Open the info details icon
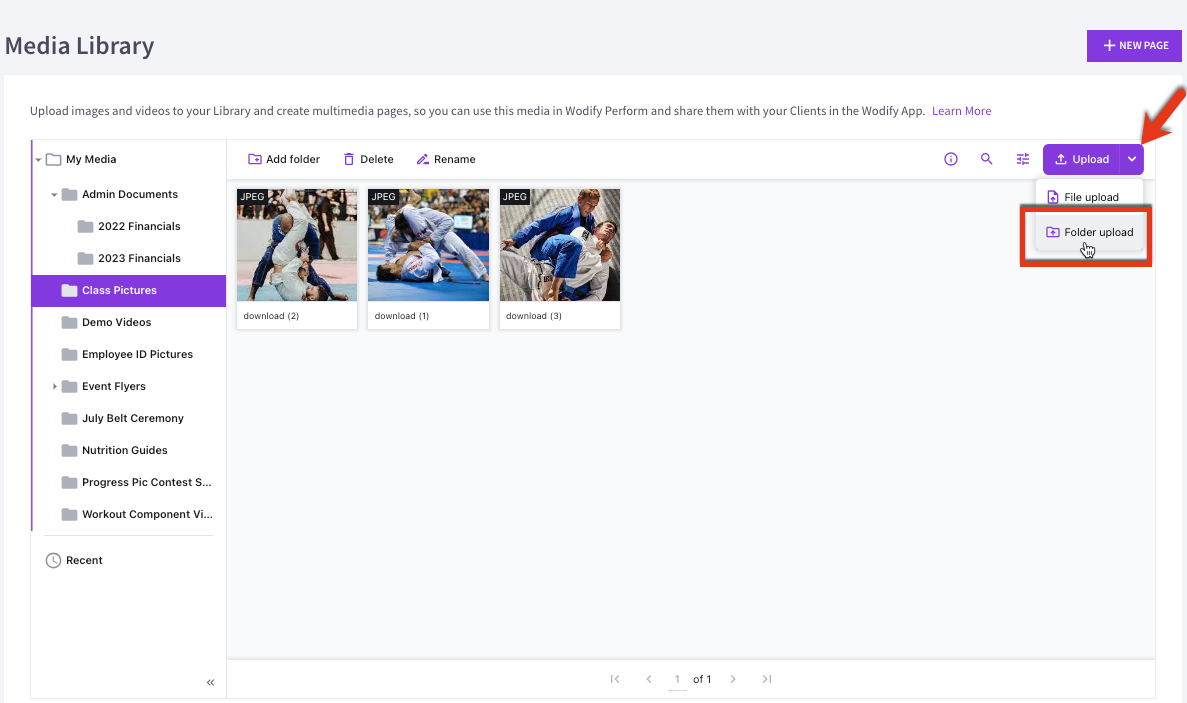The image size is (1187, 703). [951, 159]
